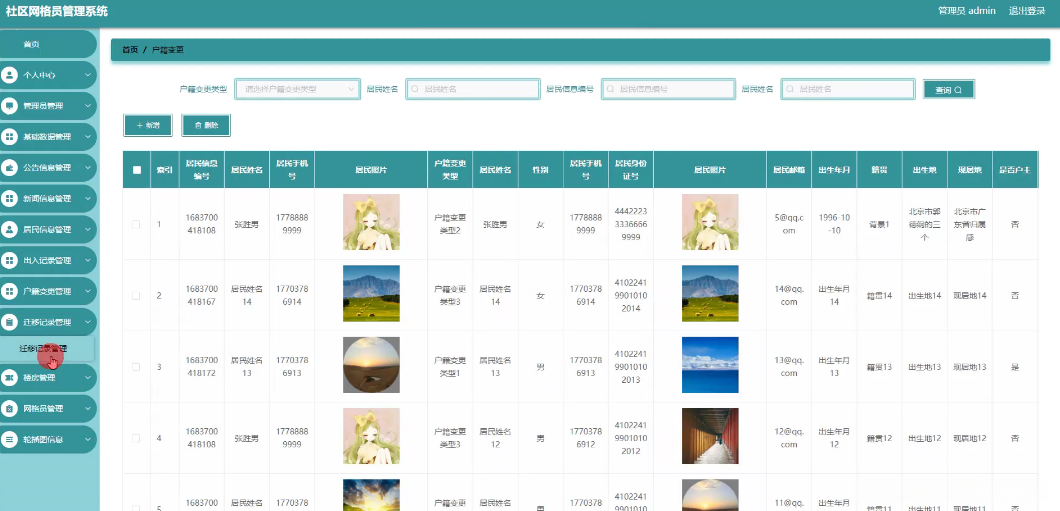Click the 社区网格员管理系统 title
This screenshot has height=511, width=1060.
pos(56,11)
